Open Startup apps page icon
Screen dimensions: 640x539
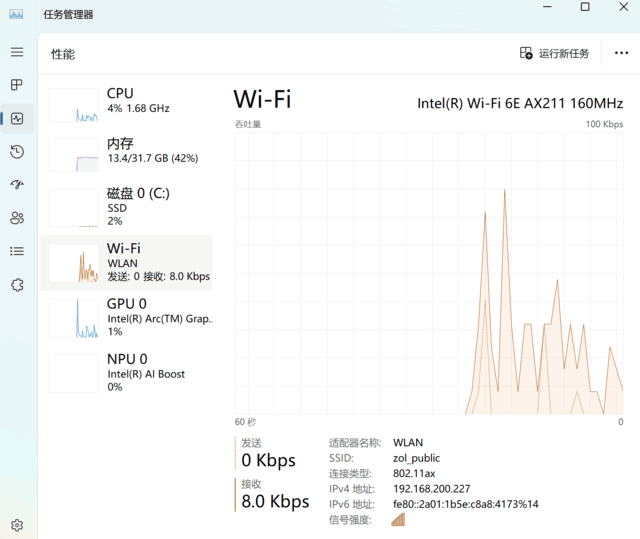17,185
